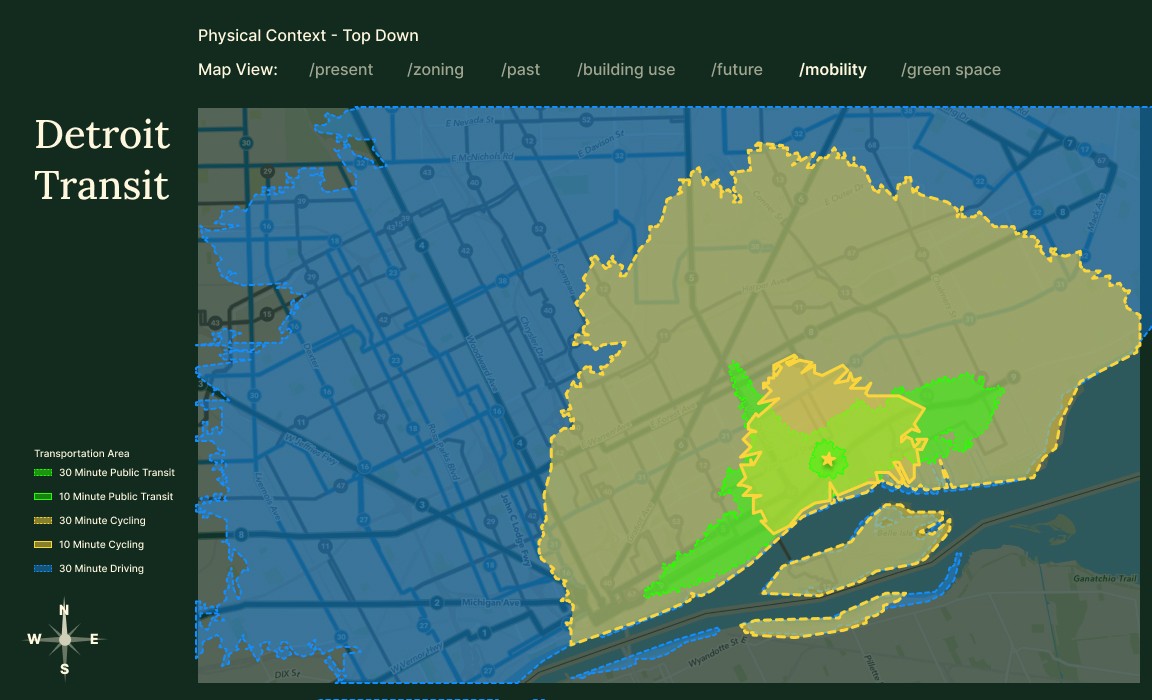Image resolution: width=1152 pixels, height=700 pixels.
Task: Select the north arrow on the compass
Action: coord(64,613)
